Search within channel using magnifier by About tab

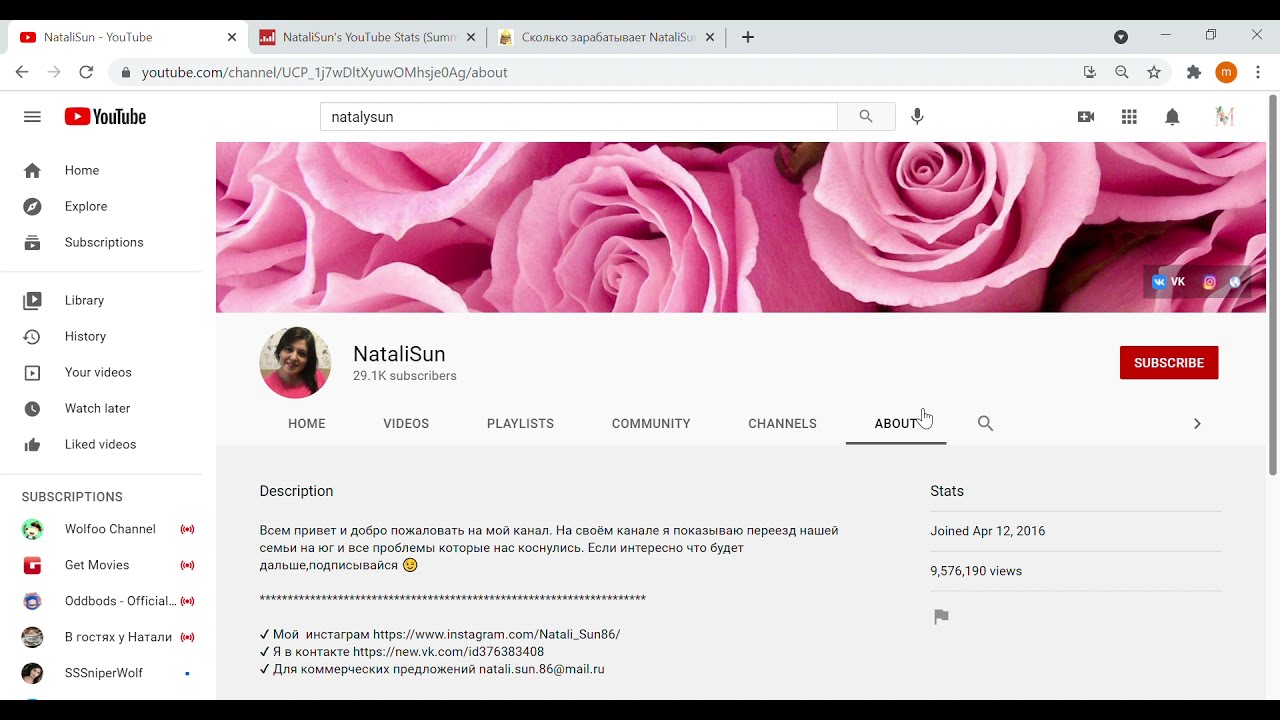985,423
